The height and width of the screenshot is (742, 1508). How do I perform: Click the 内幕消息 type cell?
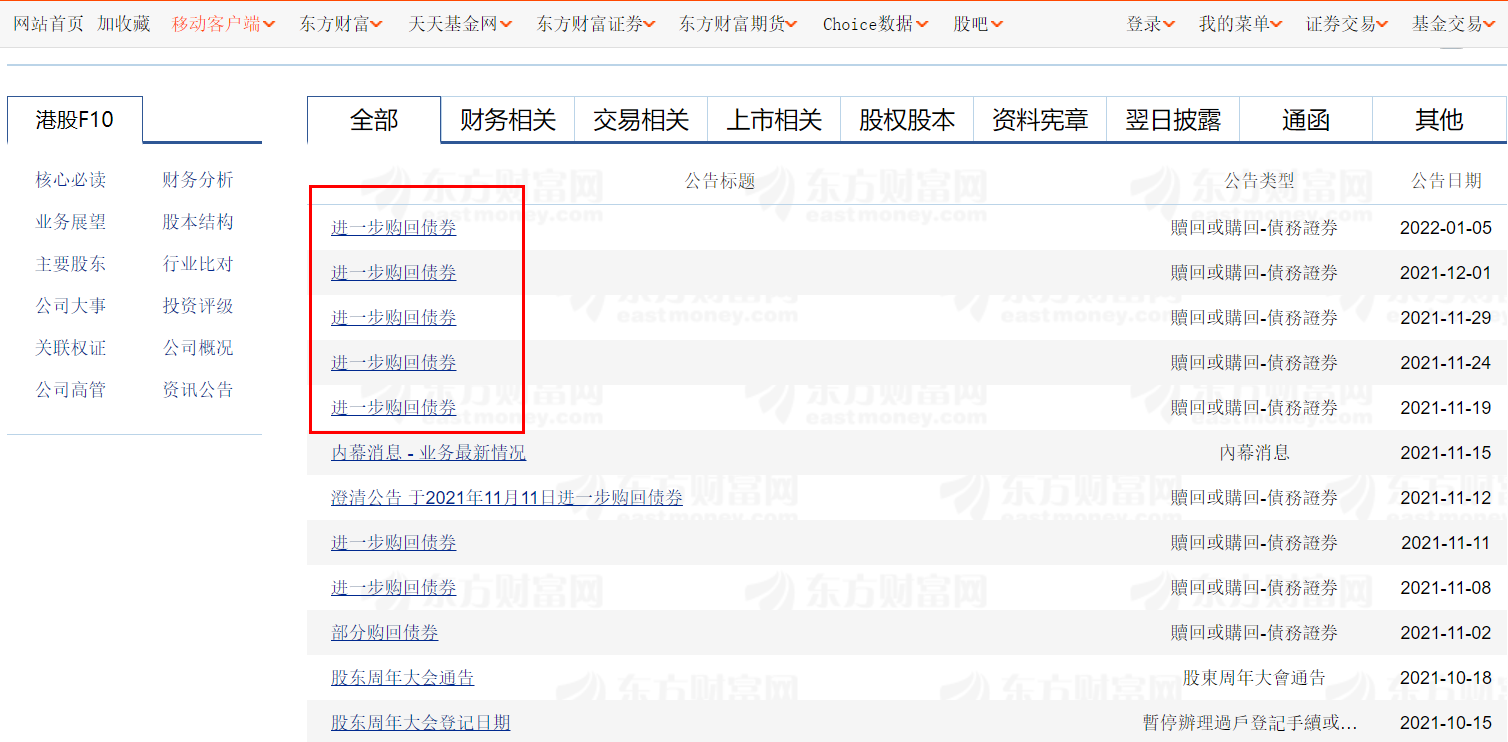click(x=1254, y=453)
